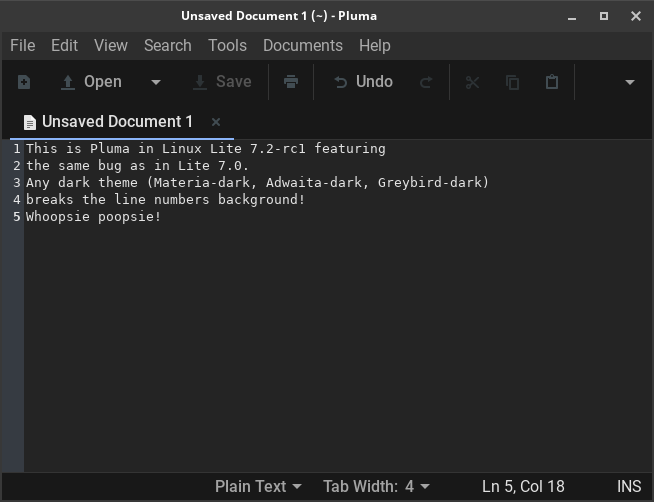654x502 pixels.
Task: Click the Paste clipboard icon
Action: click(x=551, y=82)
